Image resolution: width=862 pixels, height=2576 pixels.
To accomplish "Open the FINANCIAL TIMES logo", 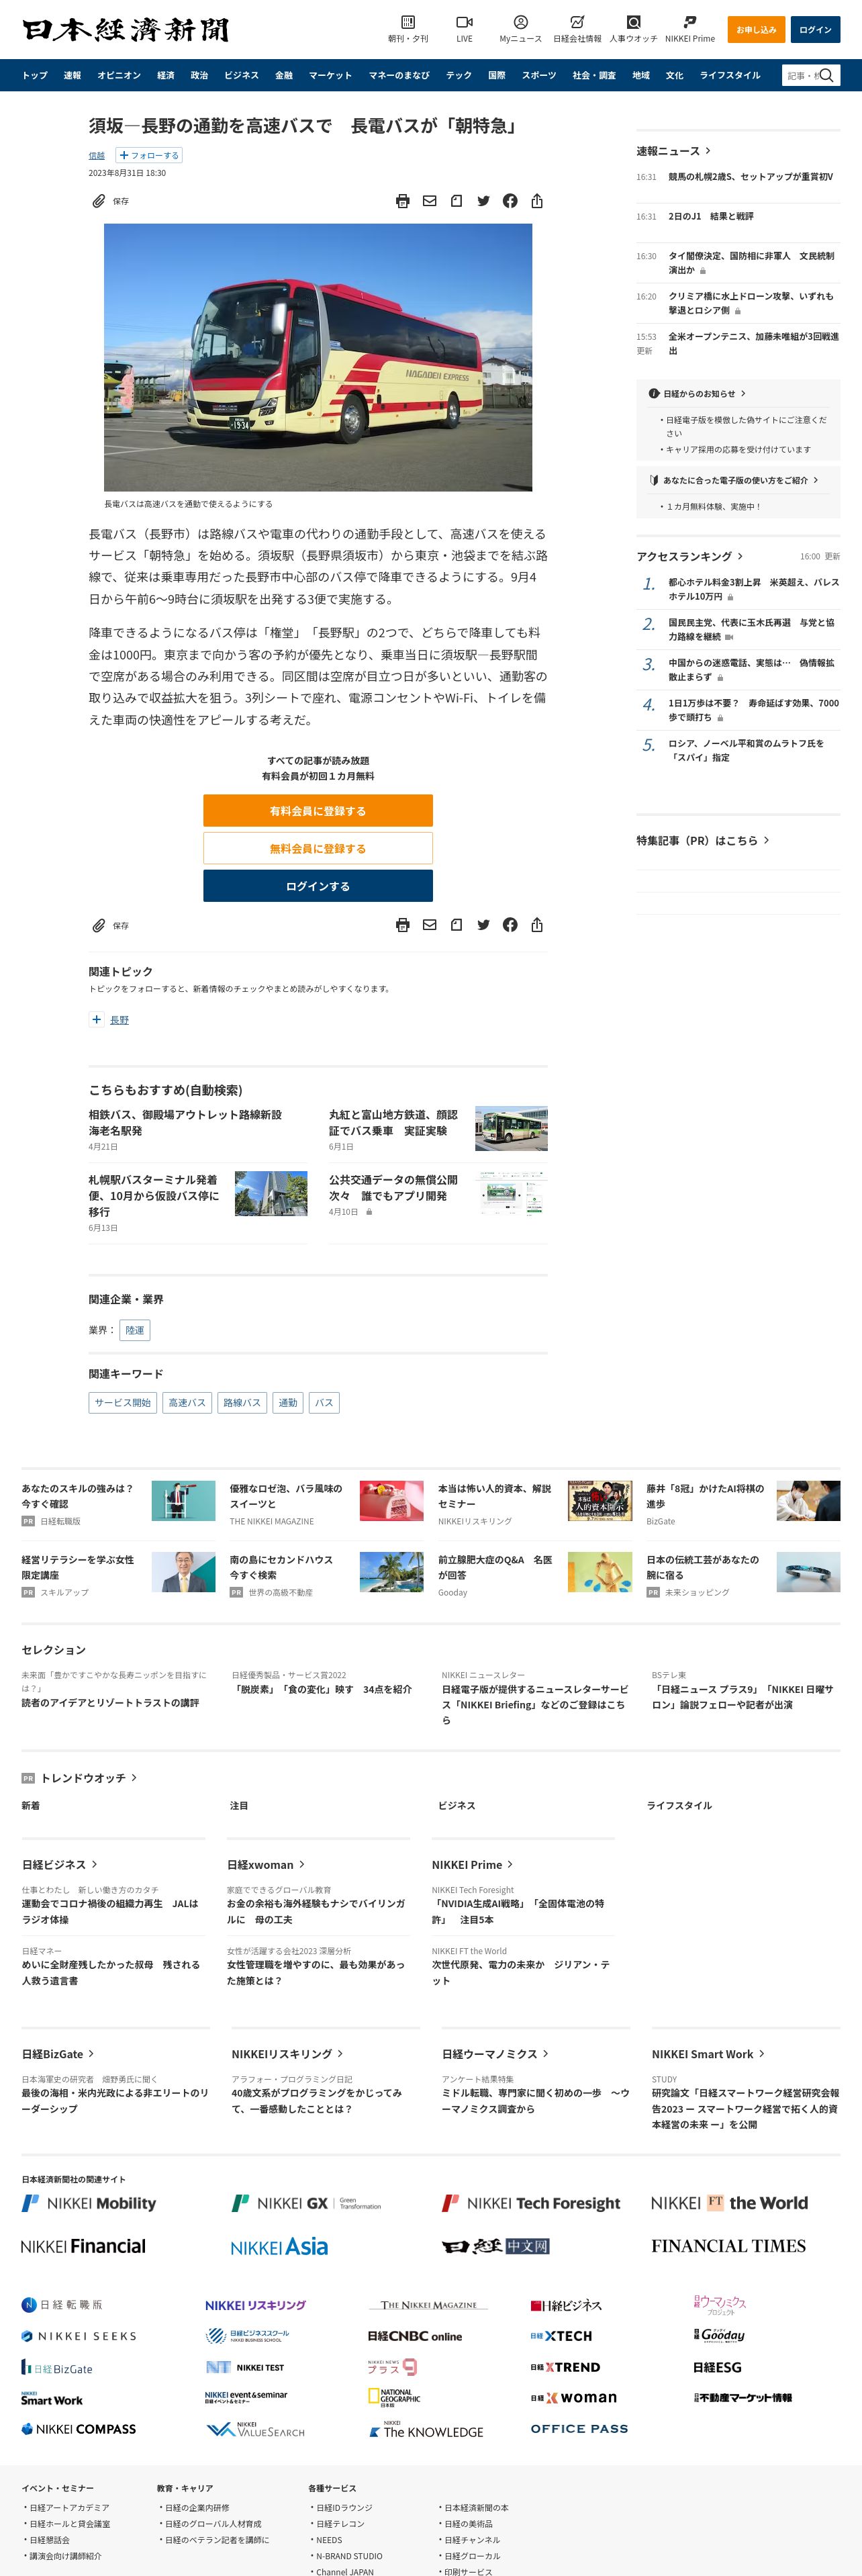I will point(728,2246).
